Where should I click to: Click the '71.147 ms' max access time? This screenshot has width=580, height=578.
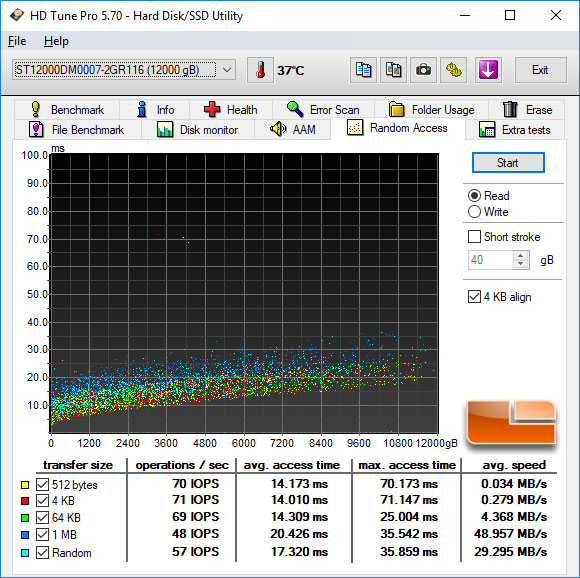(x=409, y=500)
